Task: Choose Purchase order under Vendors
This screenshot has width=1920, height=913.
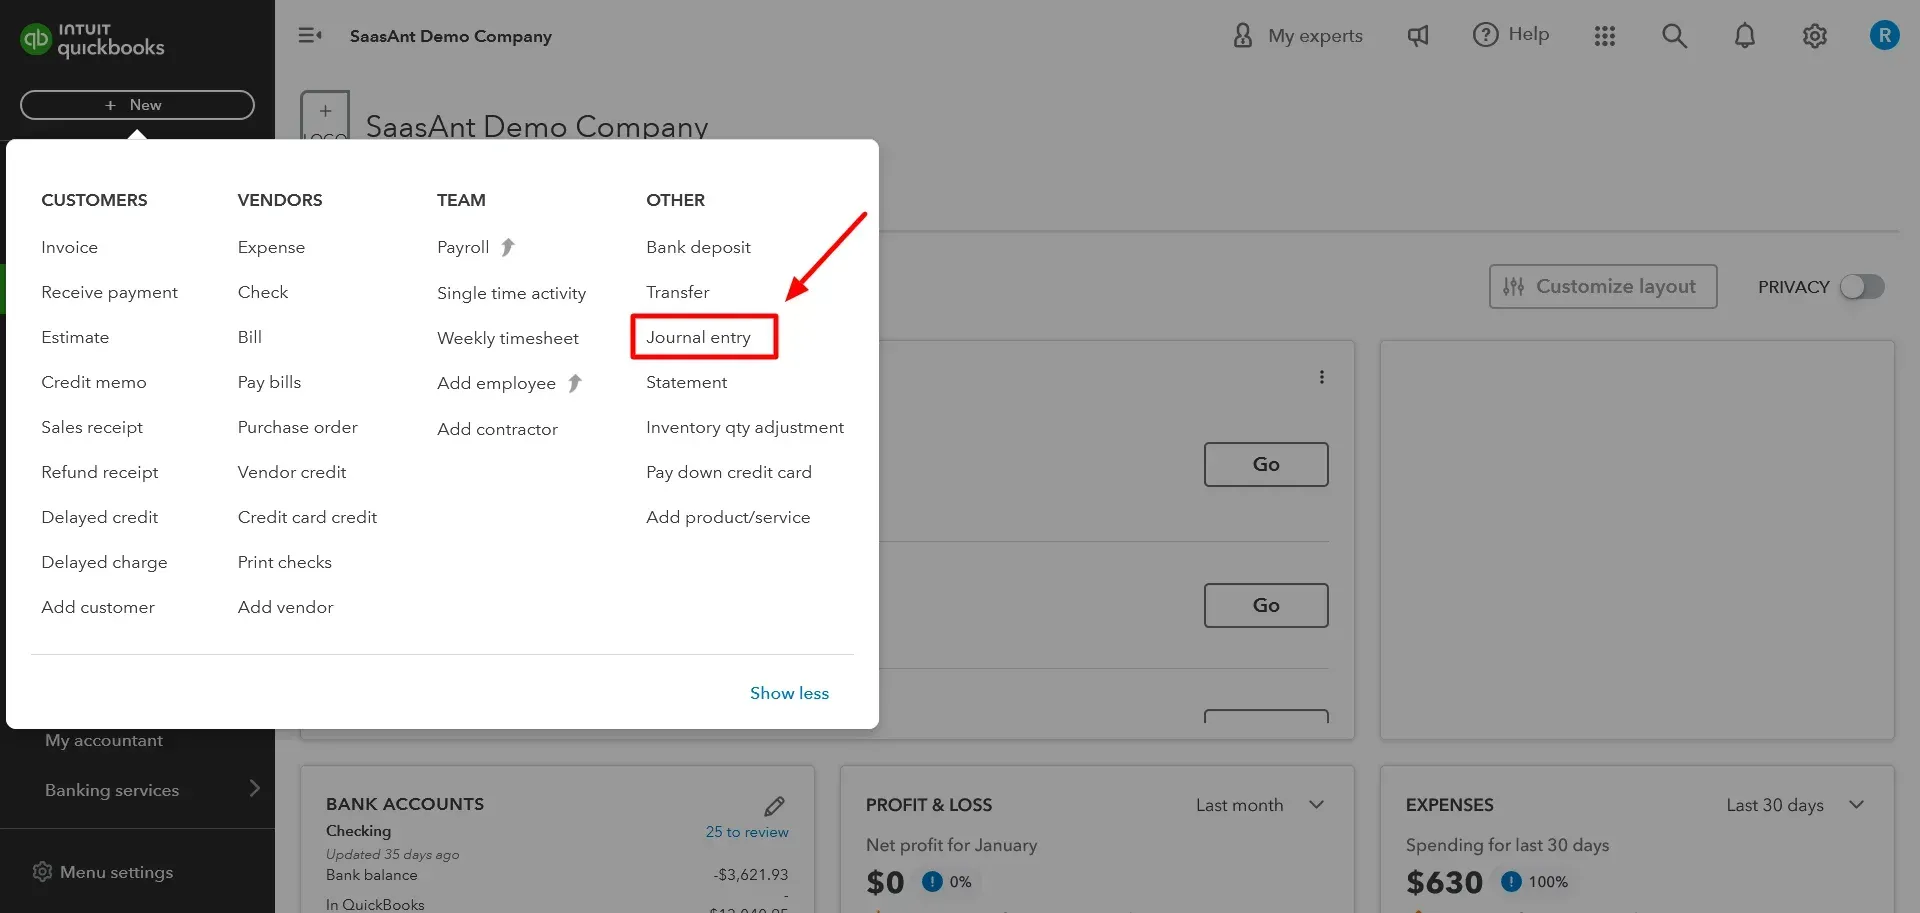Action: (x=297, y=427)
